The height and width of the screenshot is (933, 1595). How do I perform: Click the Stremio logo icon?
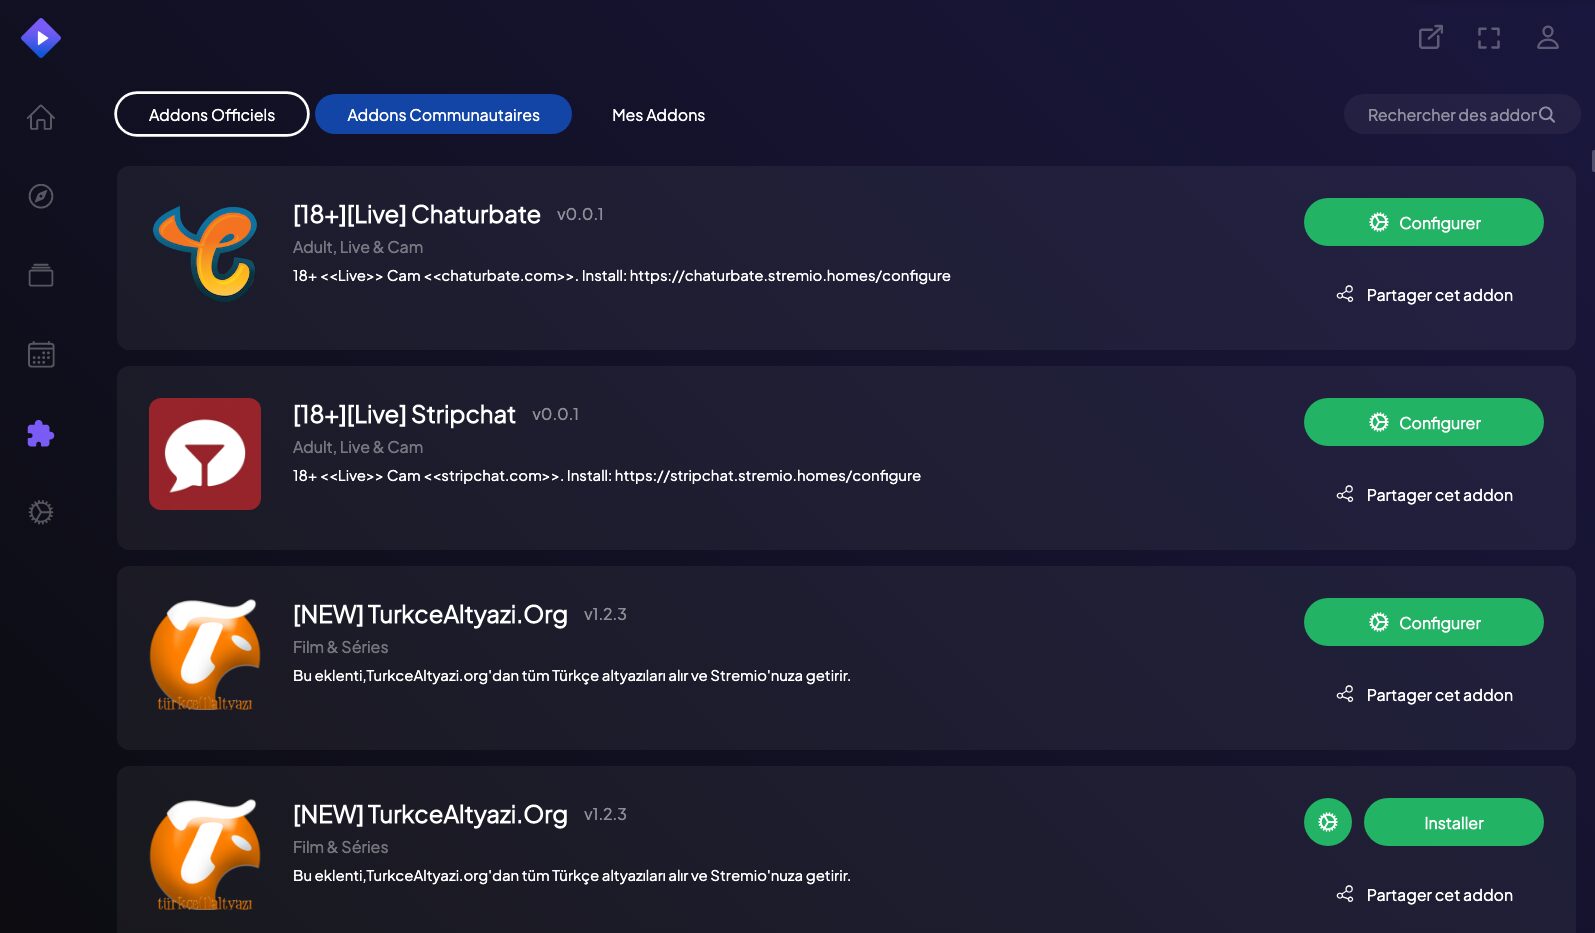[41, 38]
